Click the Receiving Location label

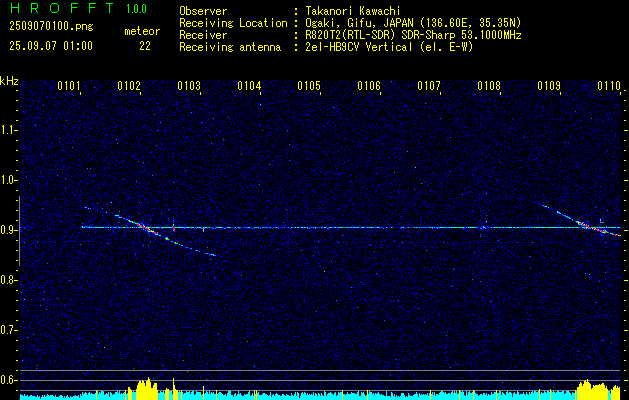pos(233,23)
